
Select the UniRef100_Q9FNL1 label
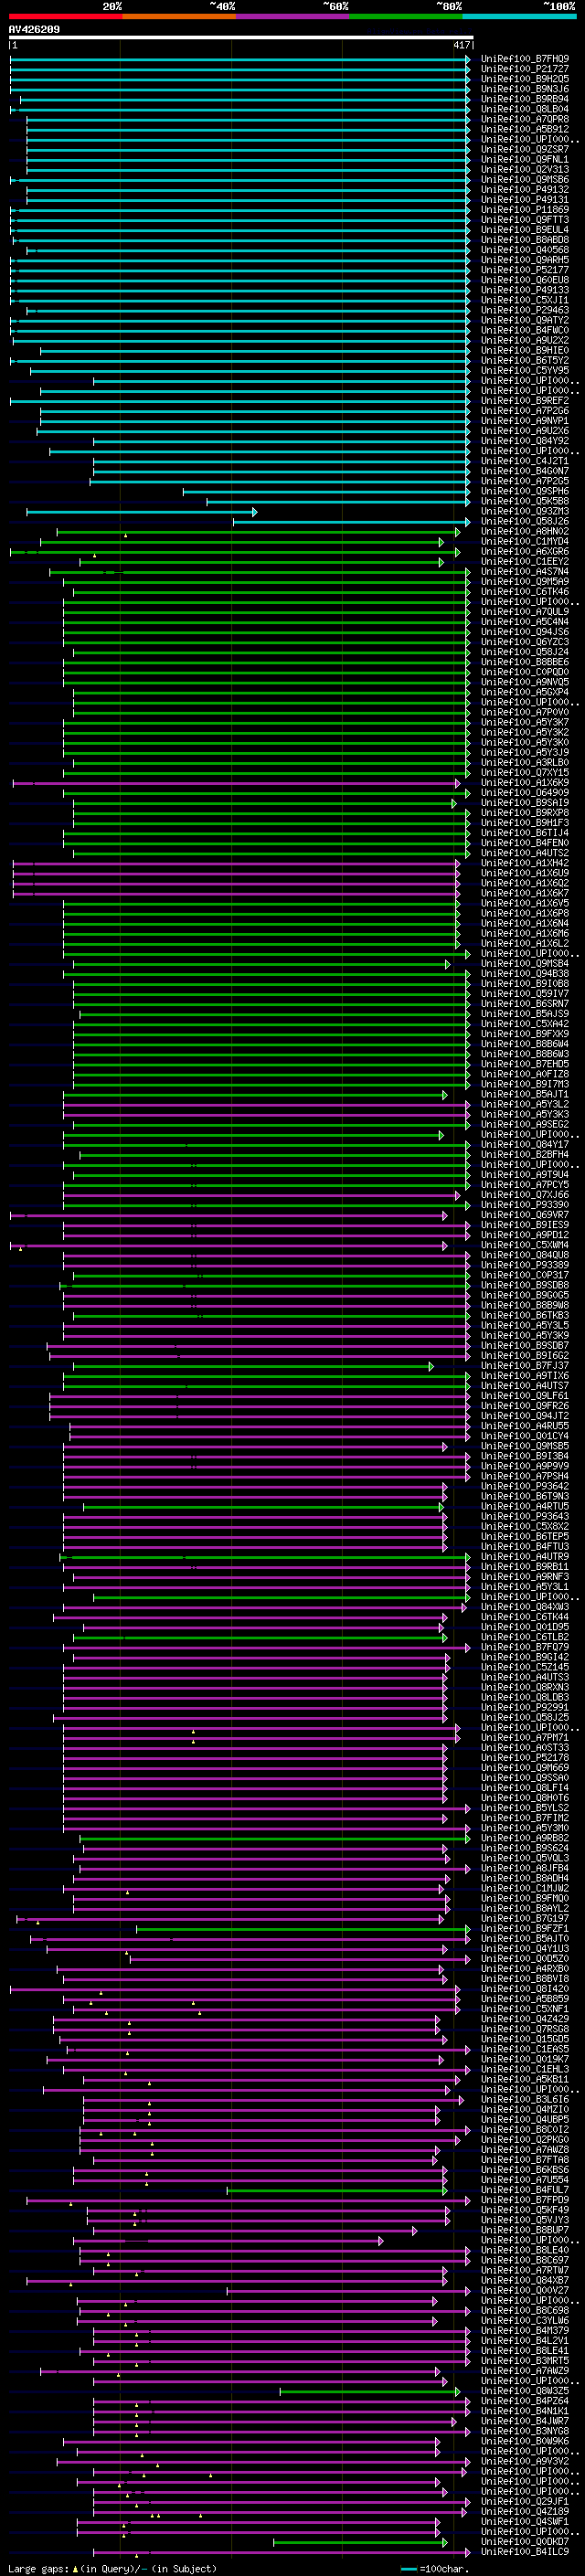[x=525, y=159]
